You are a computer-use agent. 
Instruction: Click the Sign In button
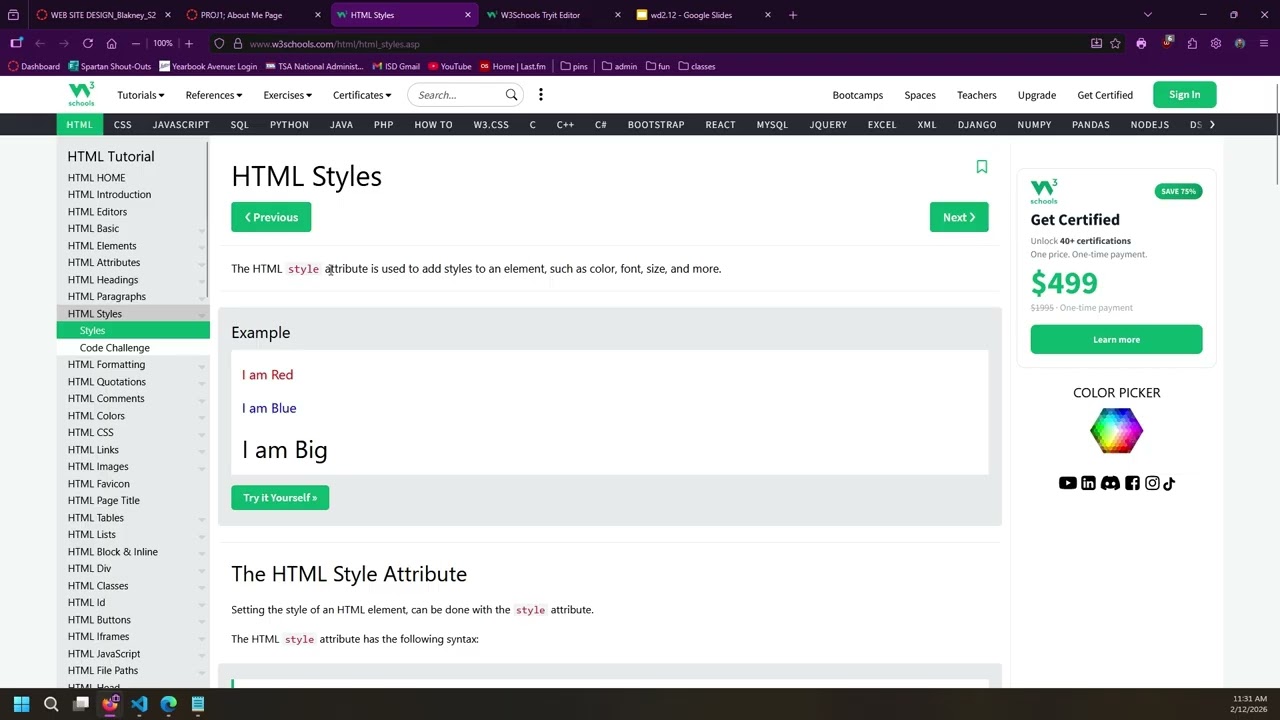pos(1184,95)
